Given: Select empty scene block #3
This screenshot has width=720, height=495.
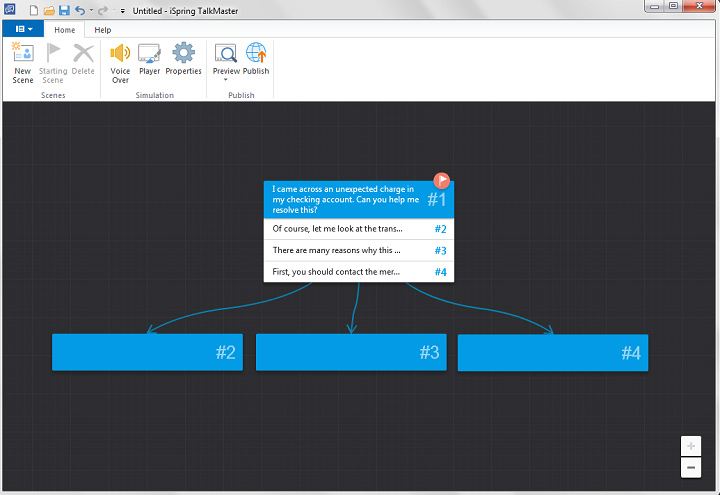Looking at the screenshot, I should click(351, 352).
